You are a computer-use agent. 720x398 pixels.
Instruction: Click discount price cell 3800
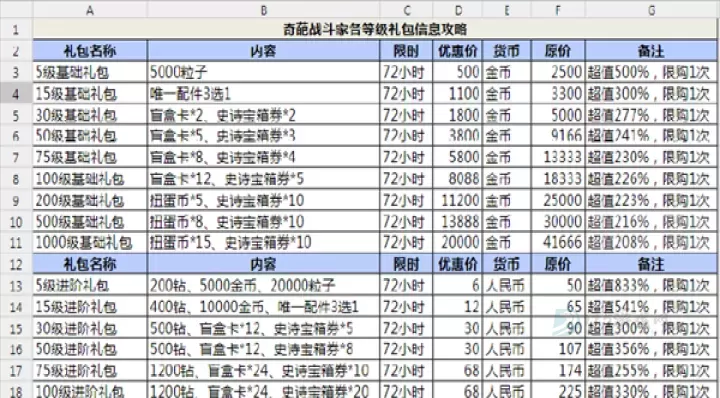(x=457, y=136)
